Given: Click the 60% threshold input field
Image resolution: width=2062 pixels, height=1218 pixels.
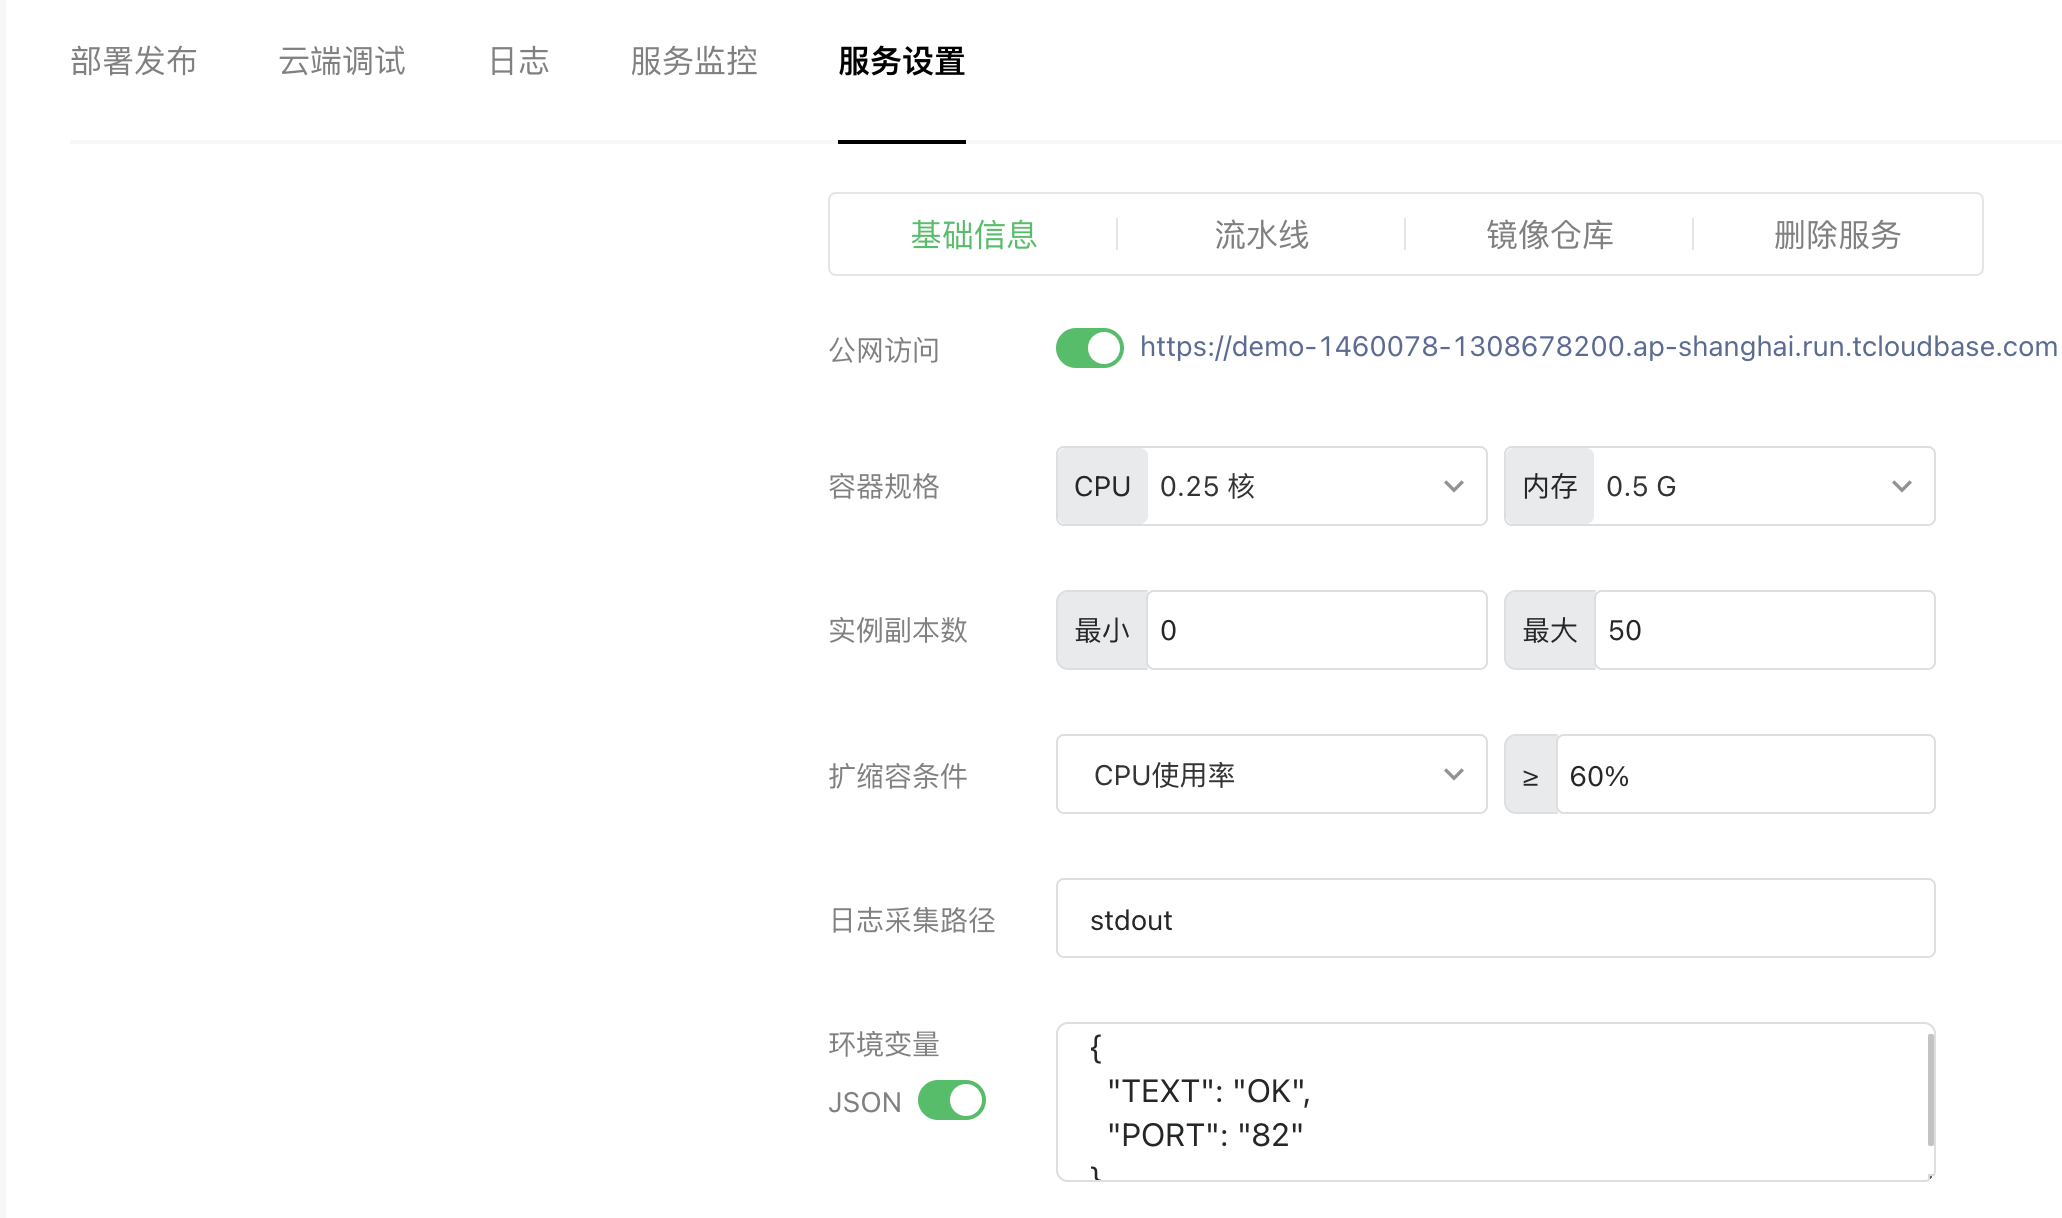Looking at the screenshot, I should click(1745, 775).
